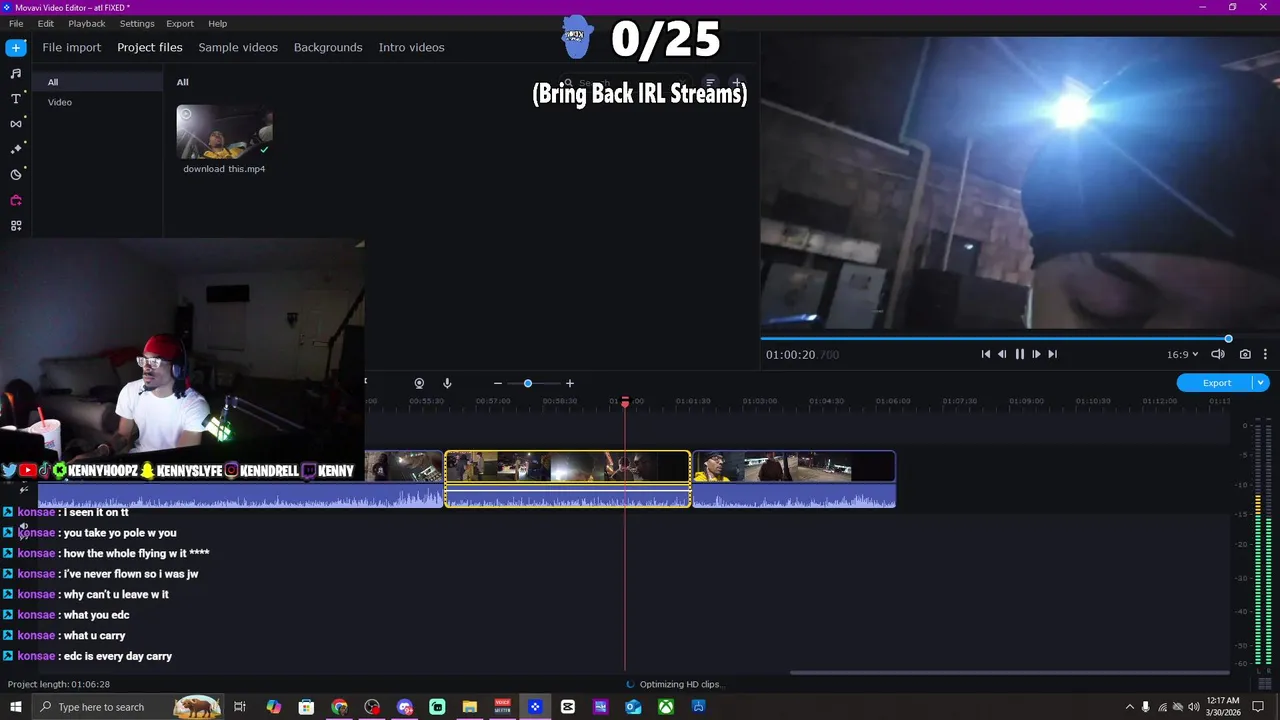Open the Sounds music note panel
Image resolution: width=1280 pixels, height=720 pixels.
16,73
